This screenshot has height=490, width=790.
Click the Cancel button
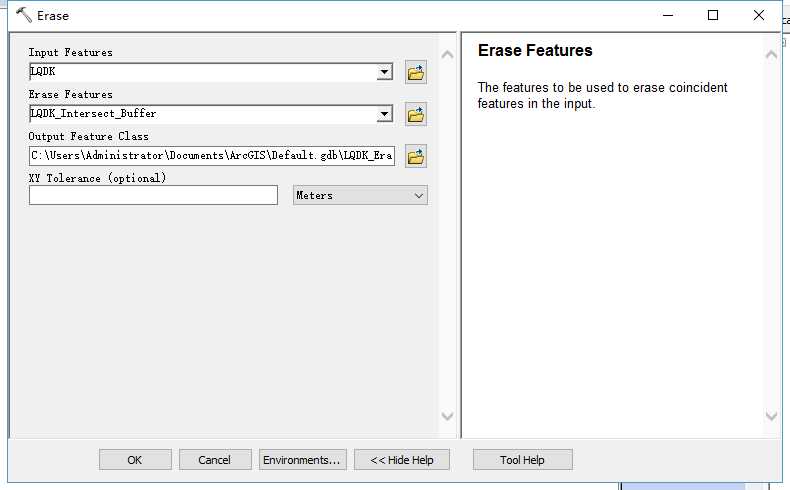[x=215, y=460]
